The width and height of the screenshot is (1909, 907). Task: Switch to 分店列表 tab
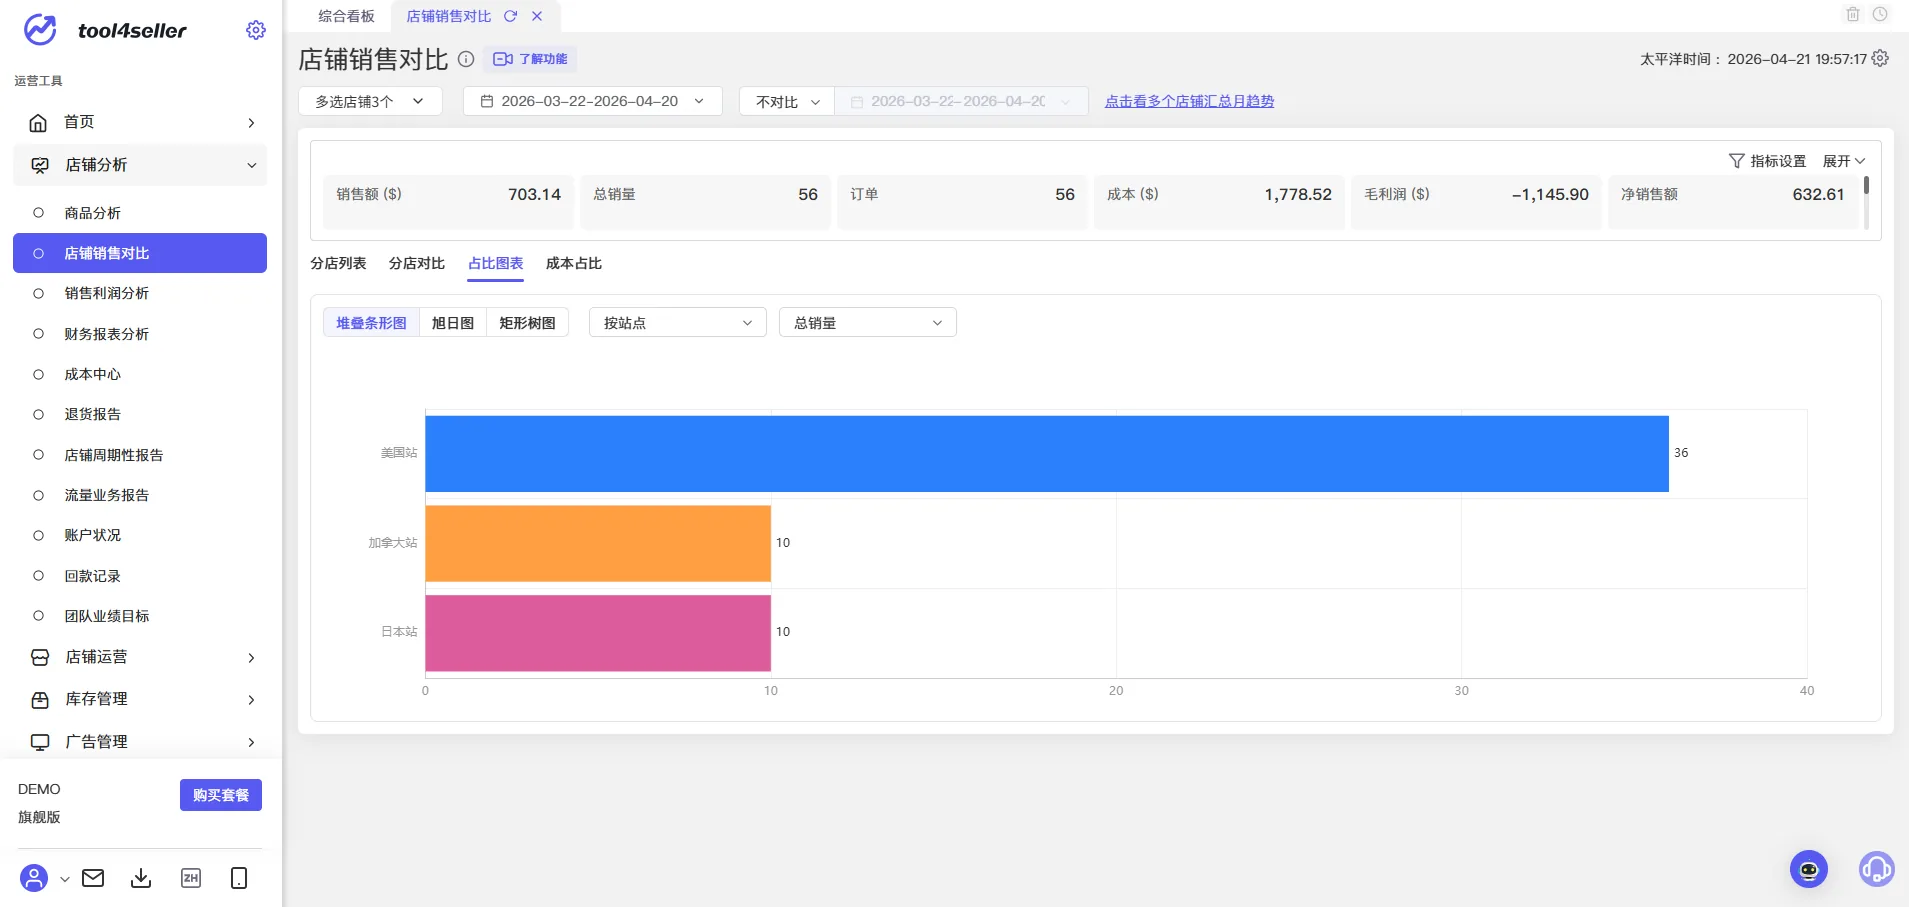pos(338,263)
